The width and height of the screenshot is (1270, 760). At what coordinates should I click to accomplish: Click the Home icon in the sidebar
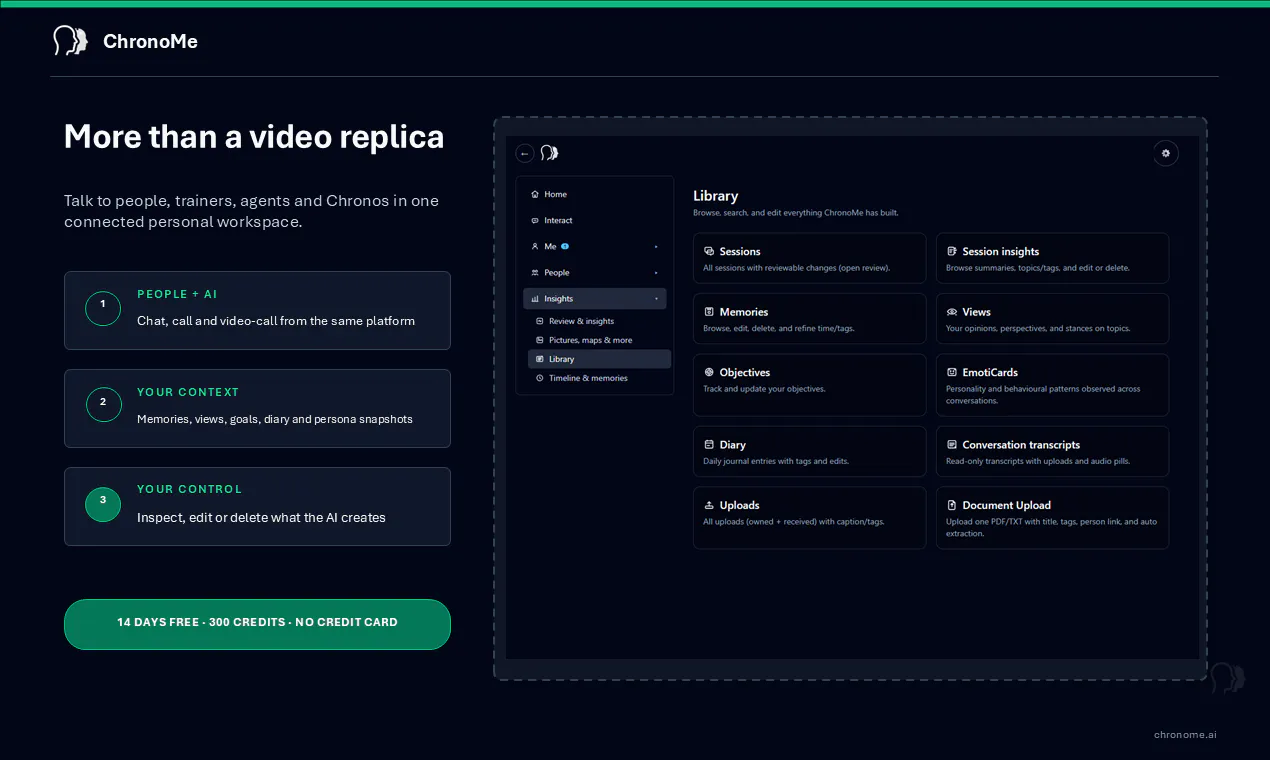535,194
